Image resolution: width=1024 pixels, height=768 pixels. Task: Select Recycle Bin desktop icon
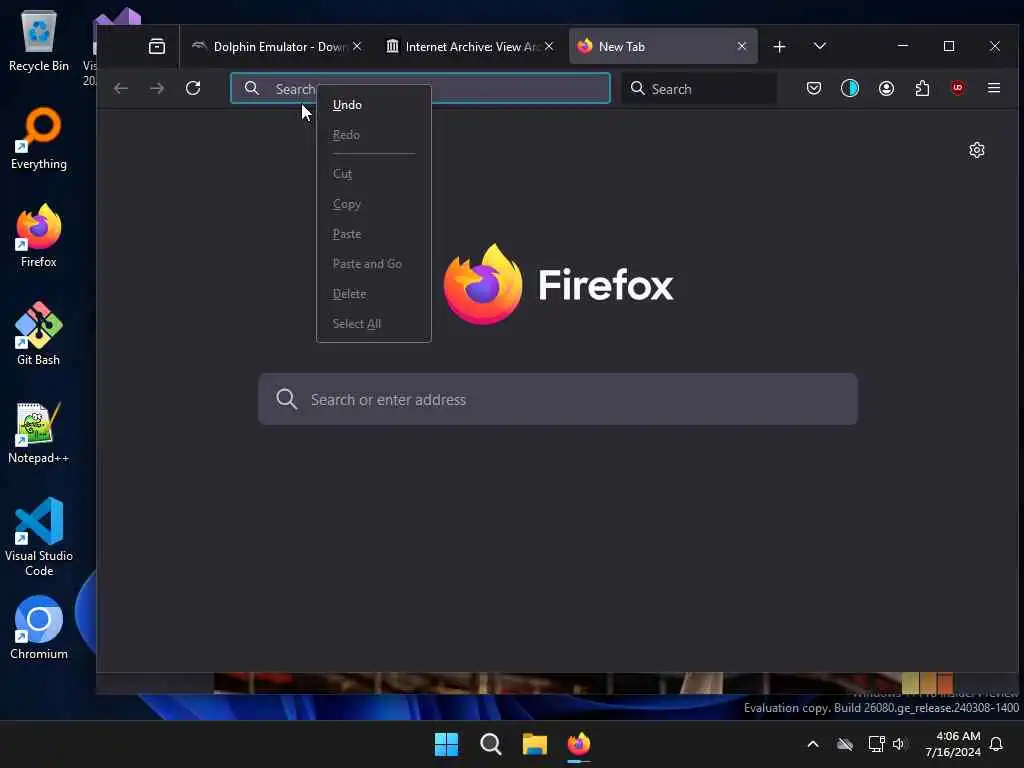click(x=39, y=41)
